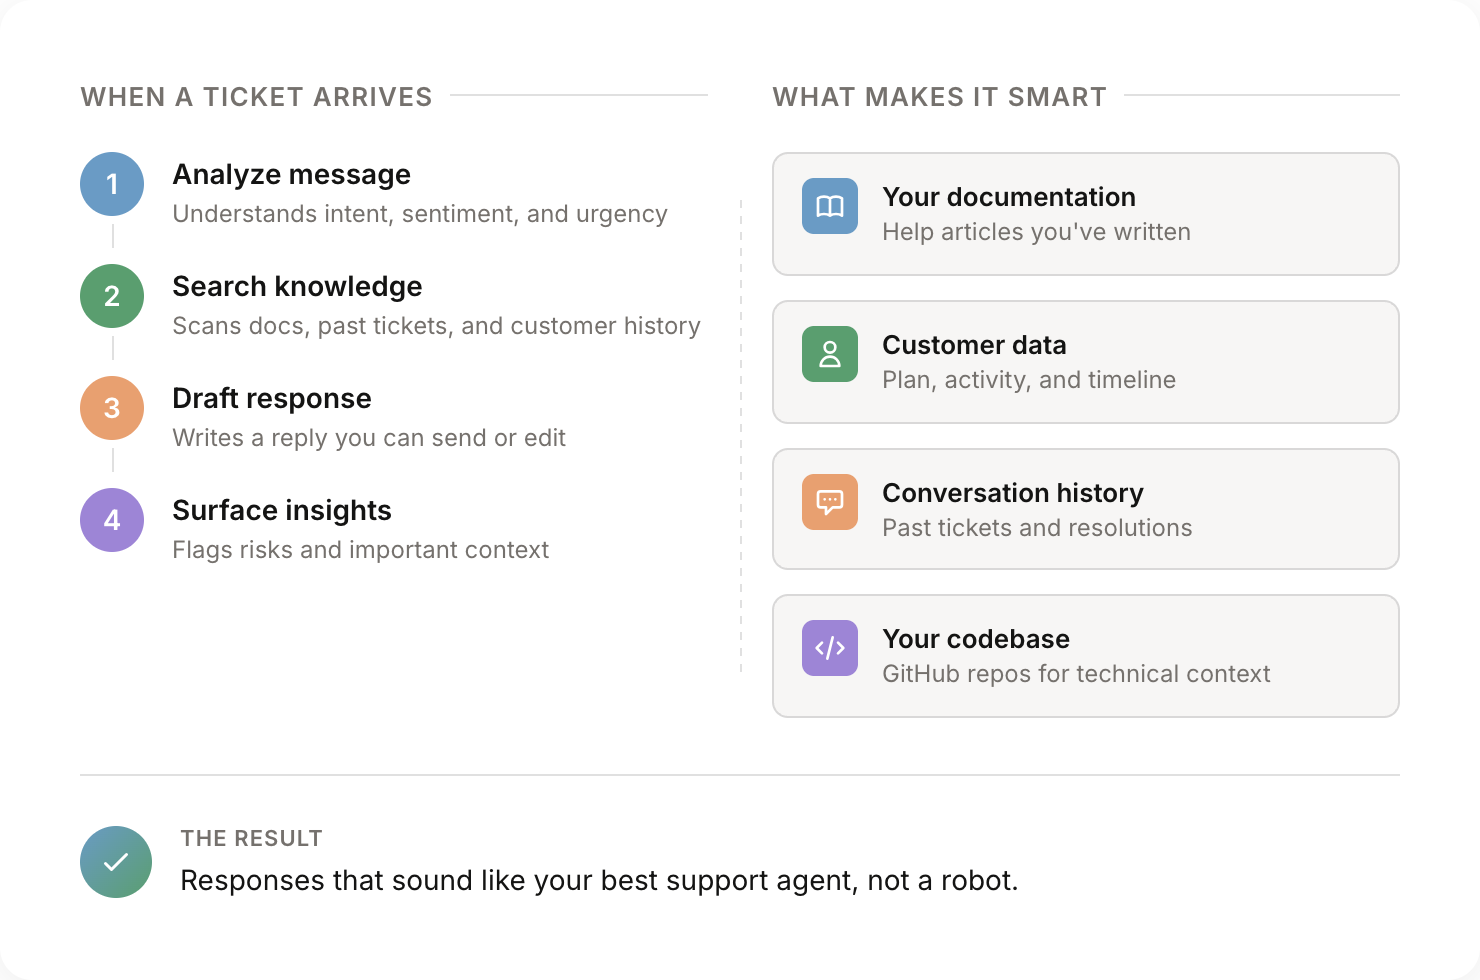Screen dimensions: 1480x980
Task: Click the green step 2 circle
Action: tap(112, 296)
